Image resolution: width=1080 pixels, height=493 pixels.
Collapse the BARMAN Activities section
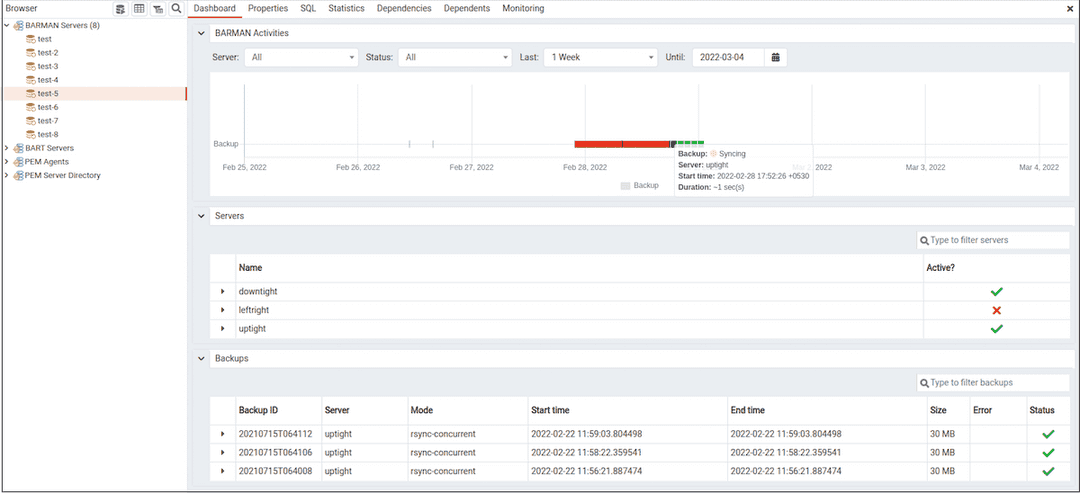tap(201, 33)
